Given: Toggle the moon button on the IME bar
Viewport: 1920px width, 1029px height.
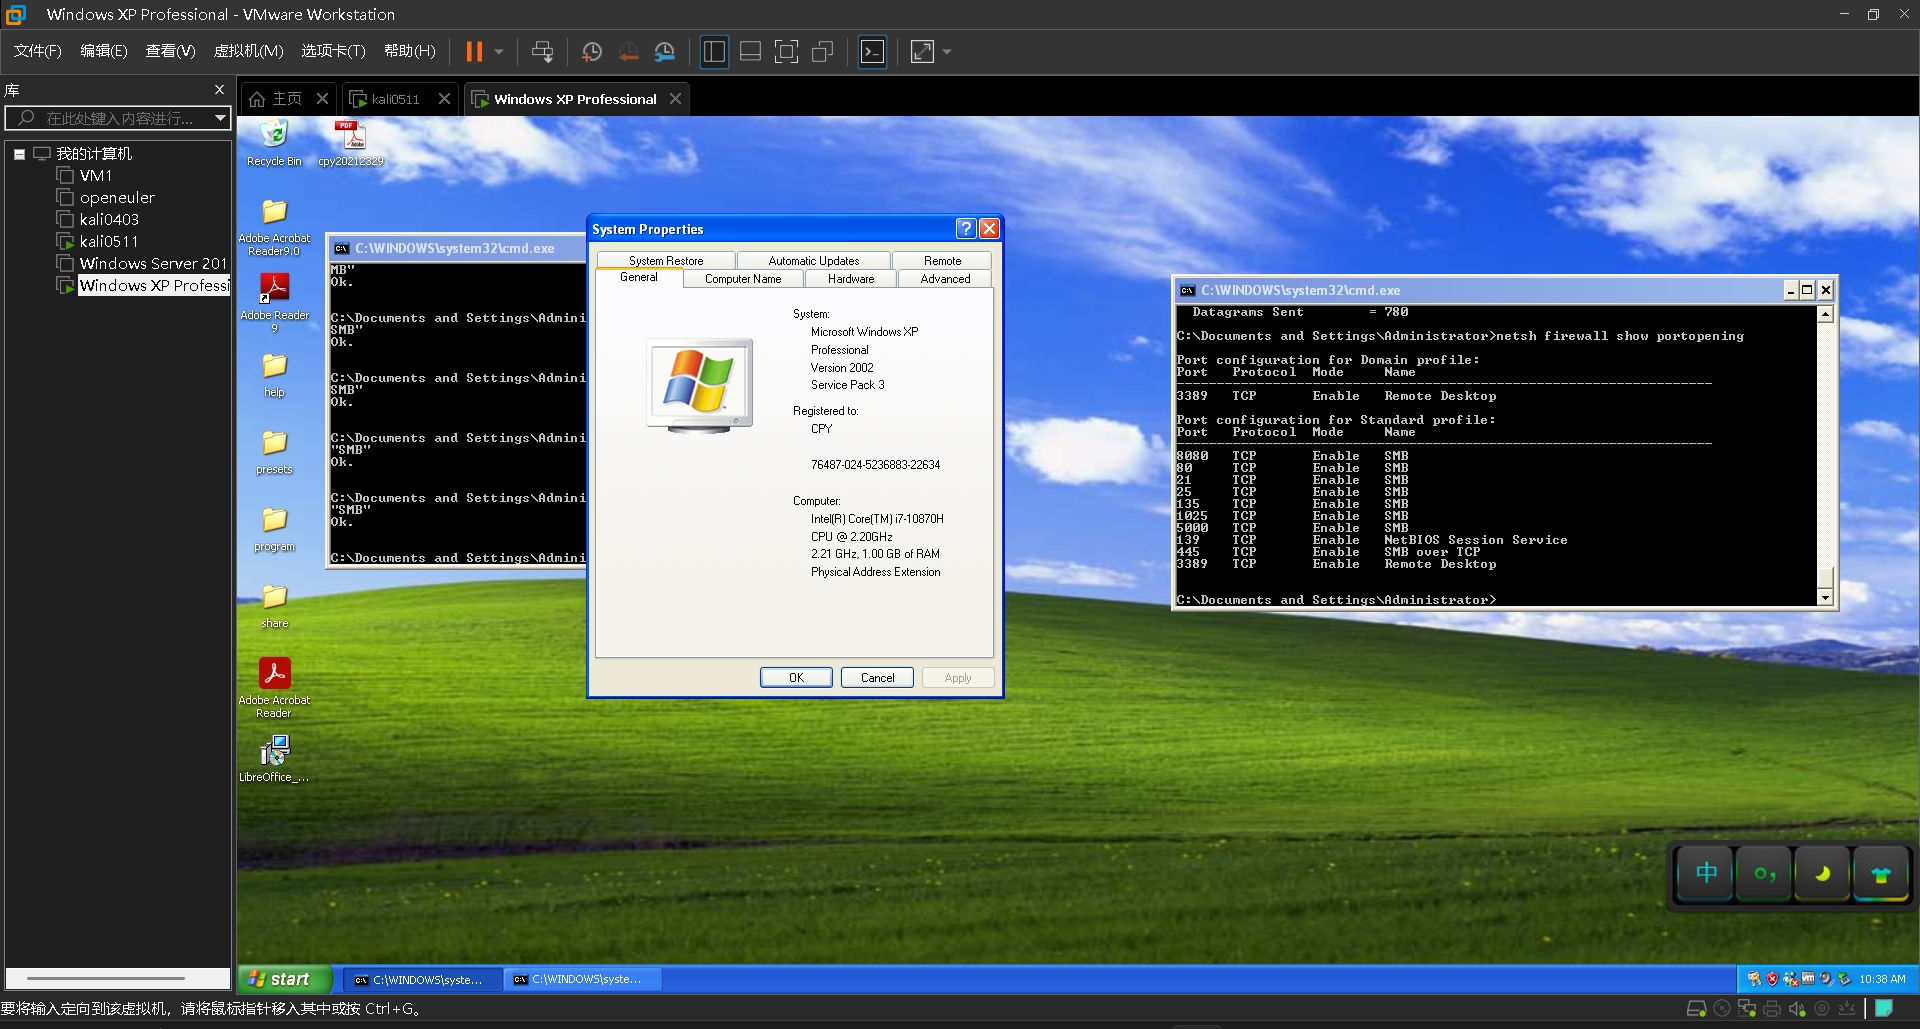Looking at the screenshot, I should [1822, 873].
